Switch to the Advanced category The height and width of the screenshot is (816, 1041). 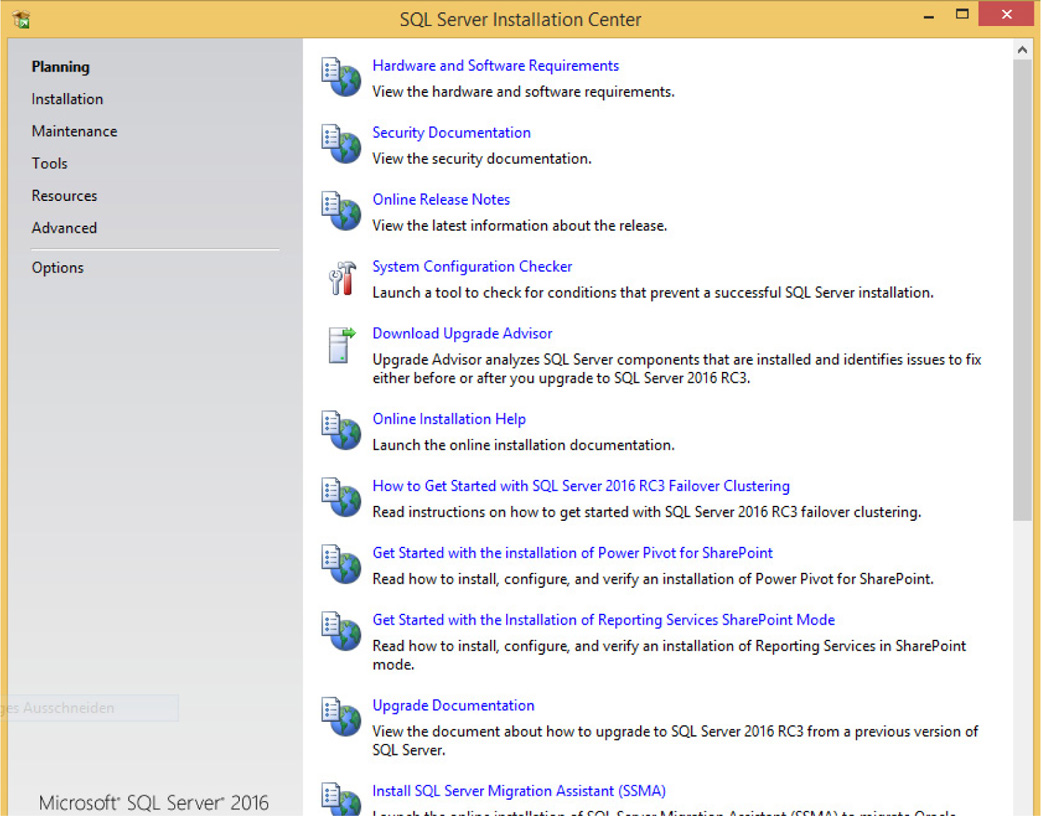point(64,228)
